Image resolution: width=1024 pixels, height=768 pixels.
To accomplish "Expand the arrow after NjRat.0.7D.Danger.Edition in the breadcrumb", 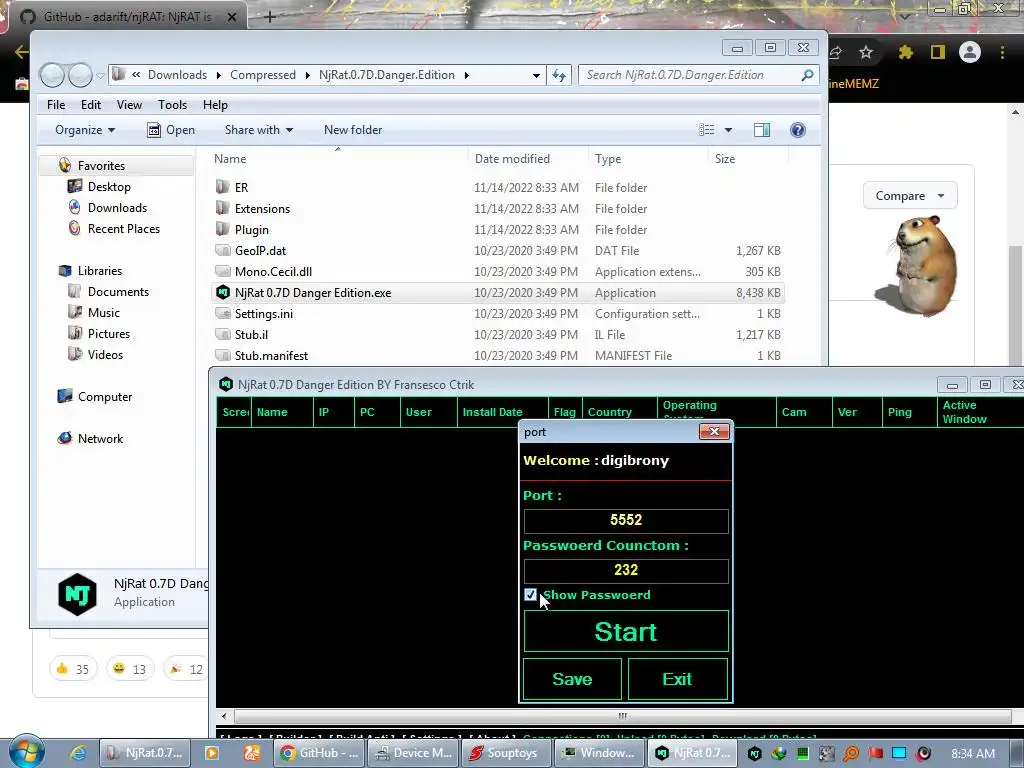I will tap(466, 75).
